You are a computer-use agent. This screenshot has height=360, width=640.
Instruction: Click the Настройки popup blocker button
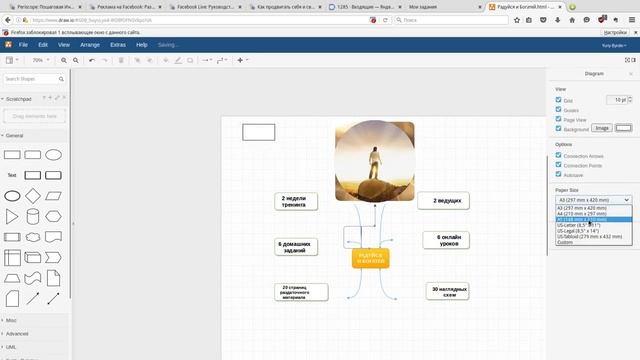pos(615,32)
